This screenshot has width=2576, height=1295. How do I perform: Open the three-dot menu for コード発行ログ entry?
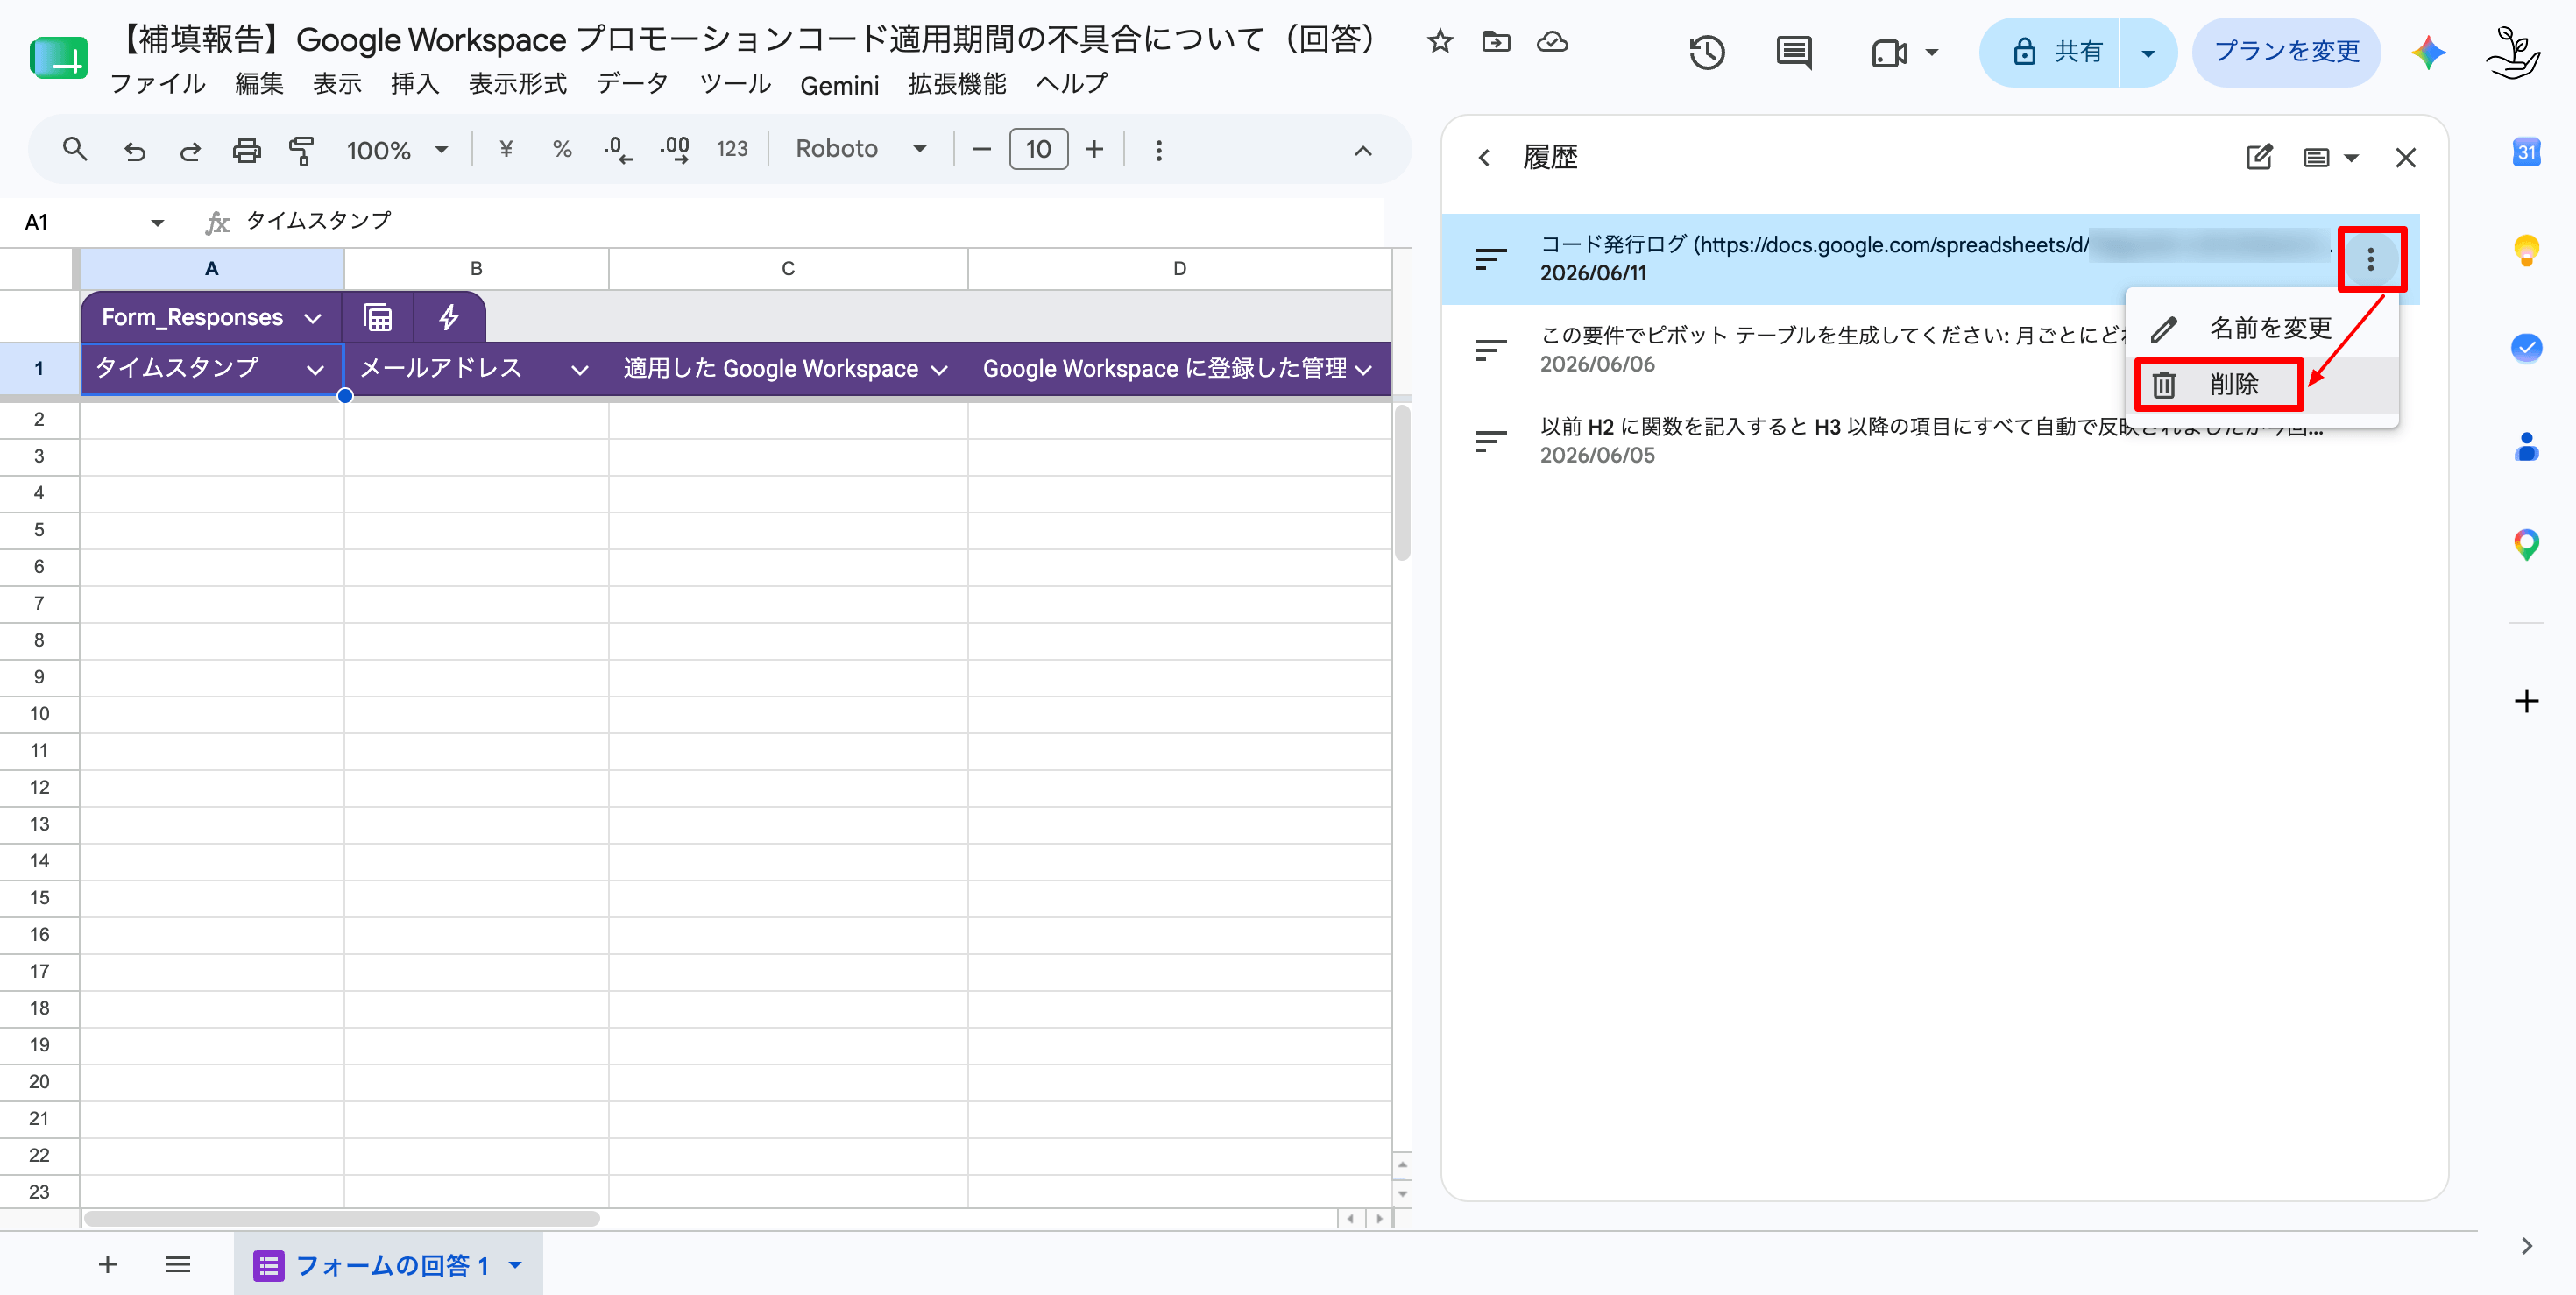coord(2371,260)
